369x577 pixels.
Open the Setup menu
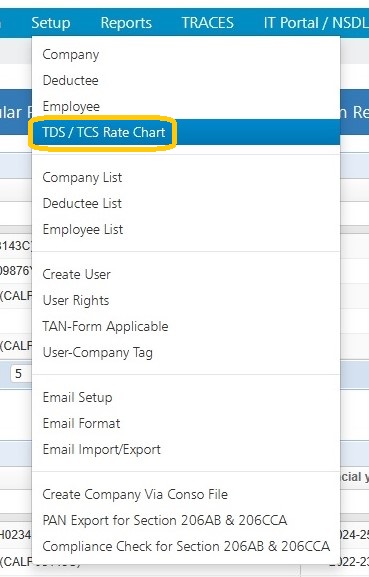[x=51, y=23]
